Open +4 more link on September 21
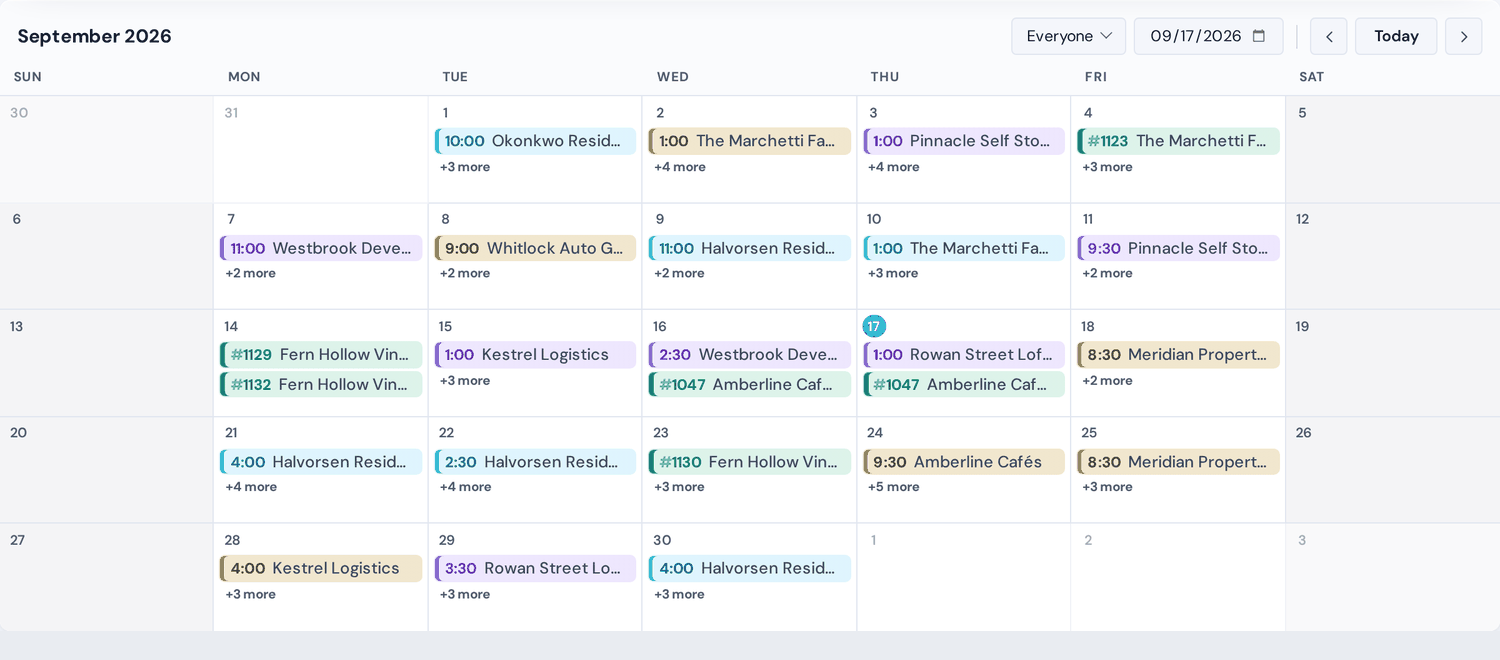Screen dimensions: 1500x660 (251, 487)
